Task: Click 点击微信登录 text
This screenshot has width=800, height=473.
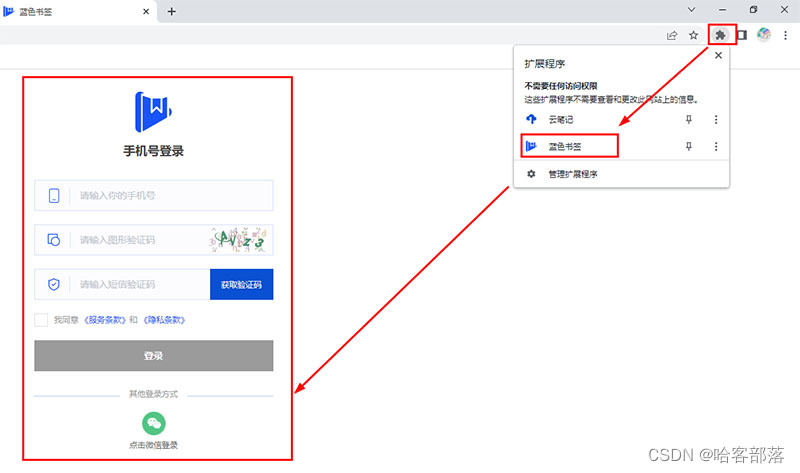Action: pos(154,445)
